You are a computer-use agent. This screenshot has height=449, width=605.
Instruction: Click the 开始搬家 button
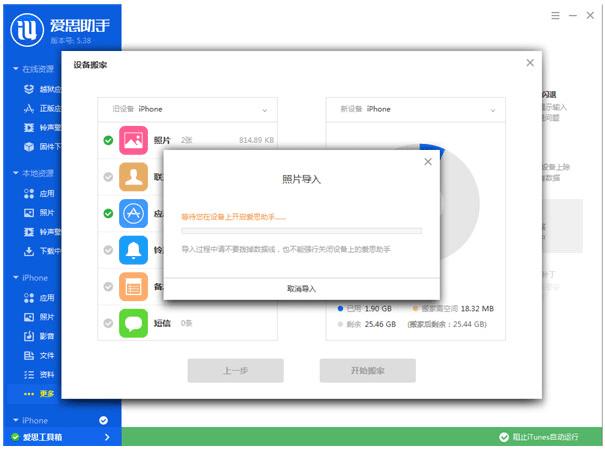coord(368,371)
